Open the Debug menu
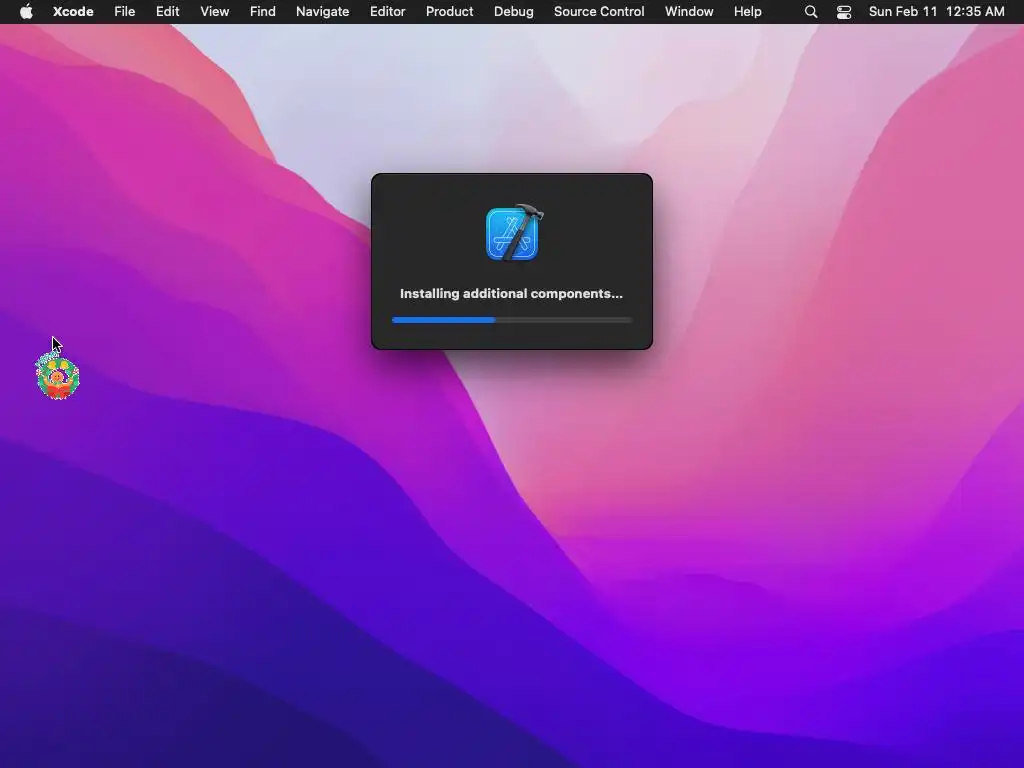Screen dimensions: 1024x768 pos(514,12)
